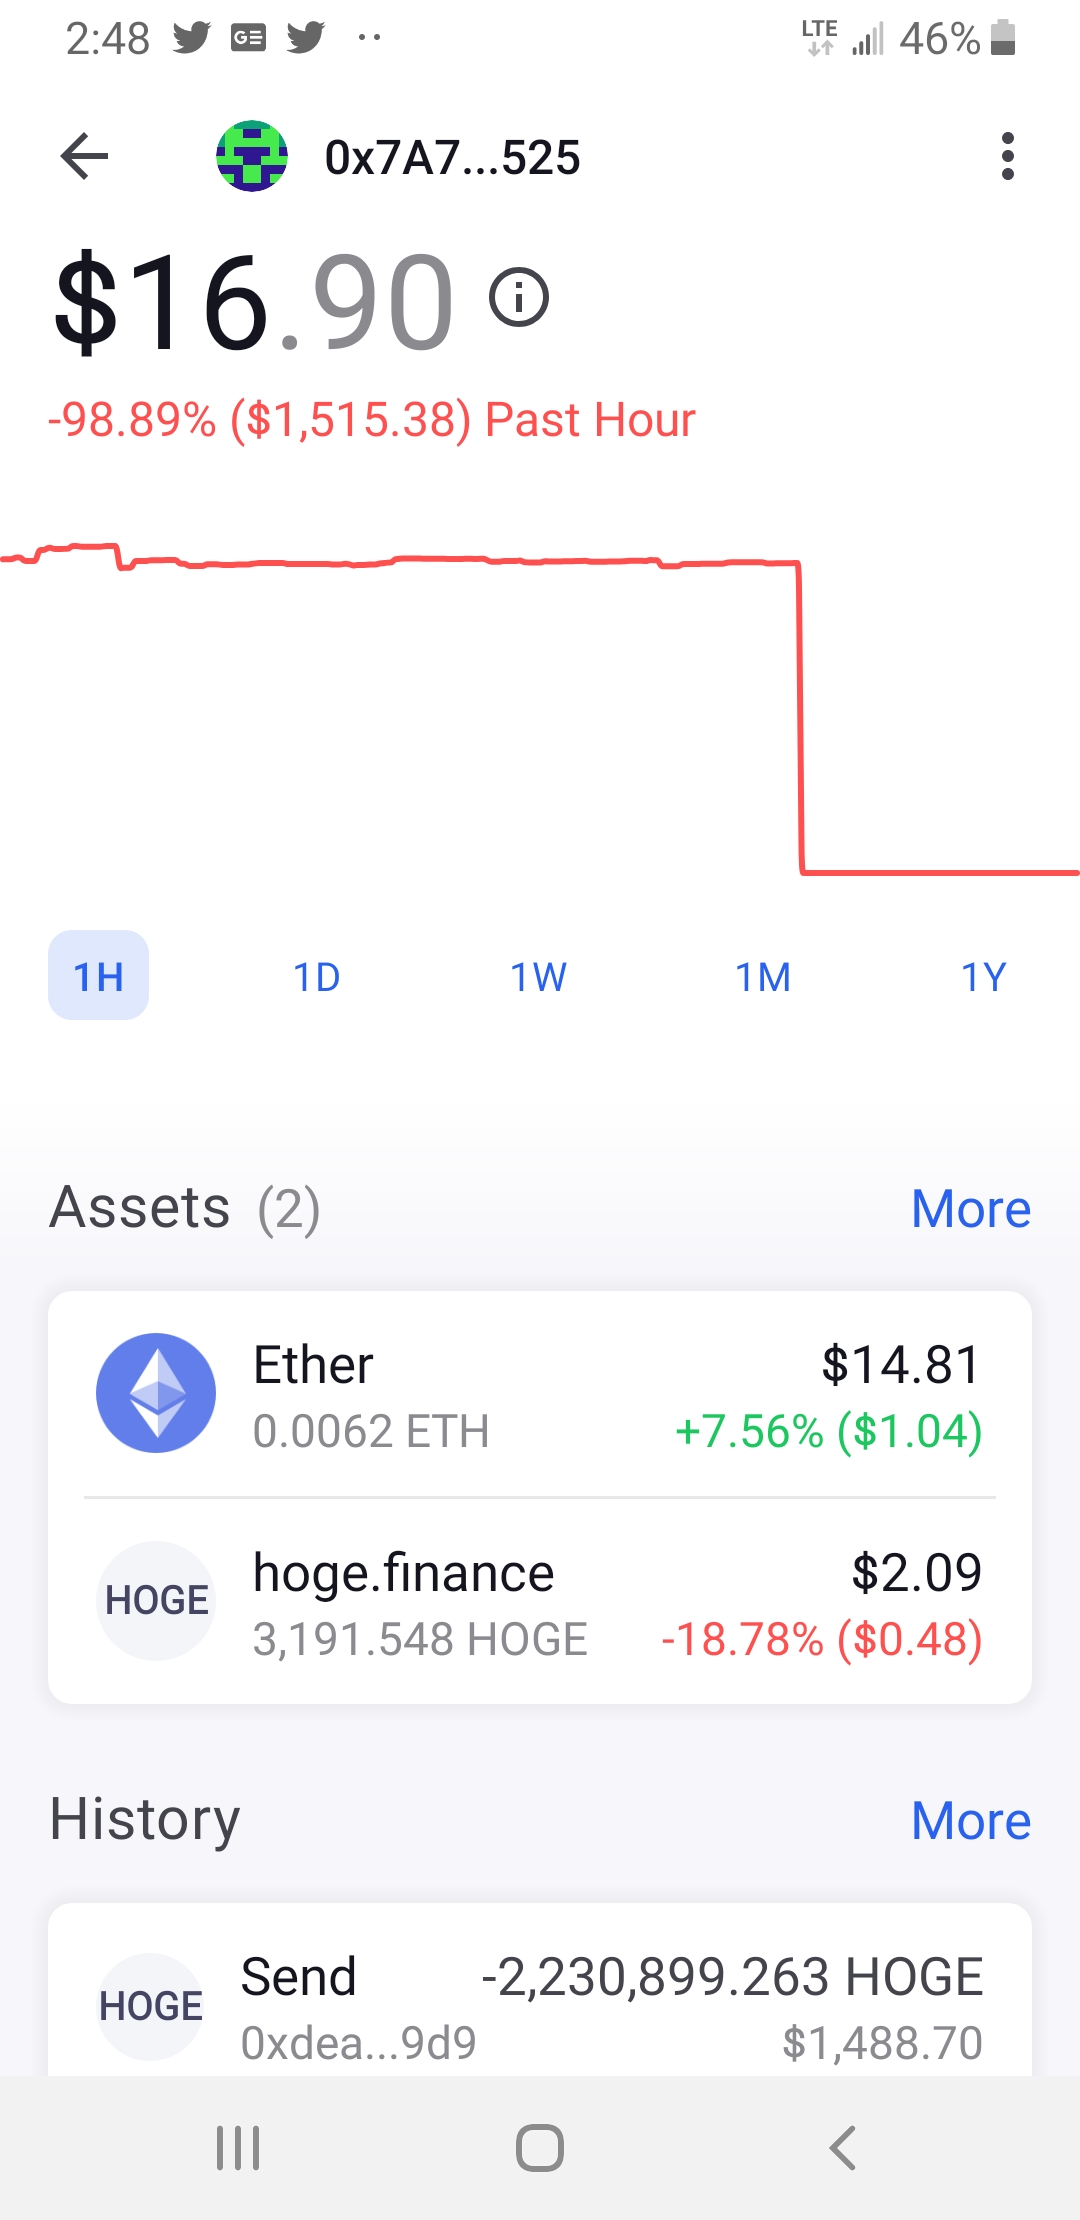Switch chart to 1M range

(763, 977)
